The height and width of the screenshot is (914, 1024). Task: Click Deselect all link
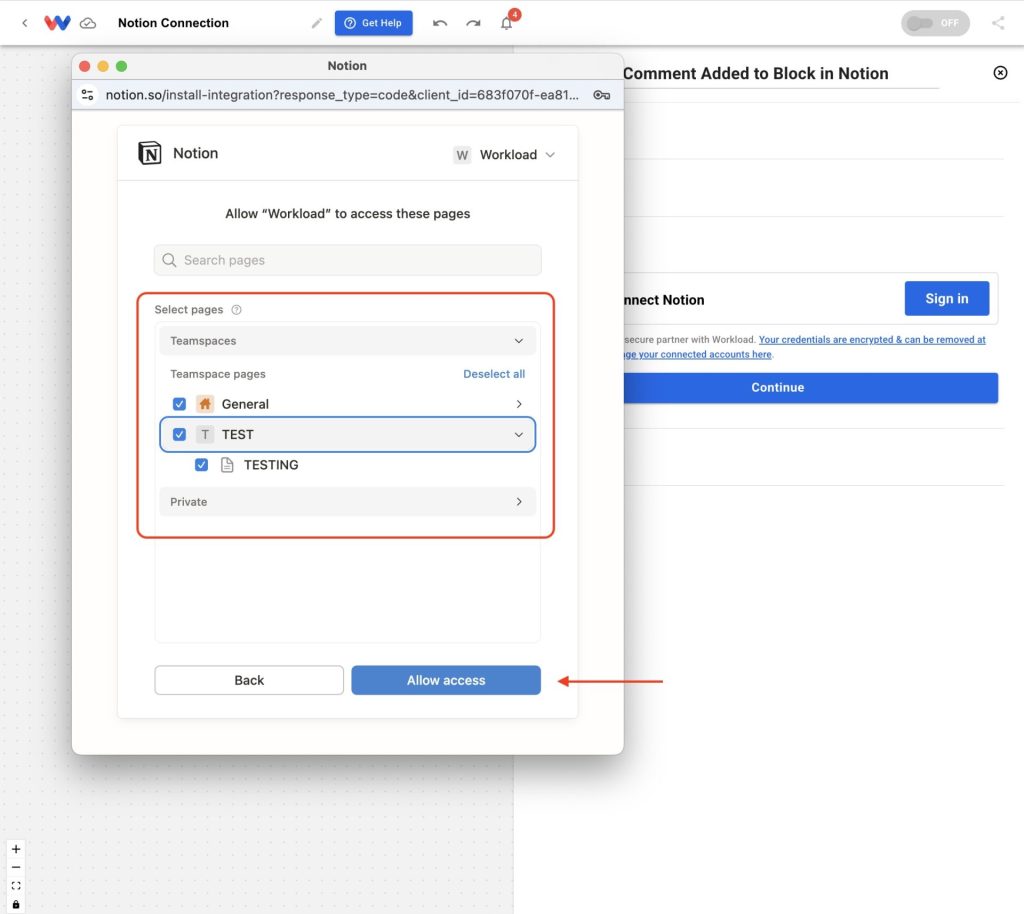coord(494,374)
